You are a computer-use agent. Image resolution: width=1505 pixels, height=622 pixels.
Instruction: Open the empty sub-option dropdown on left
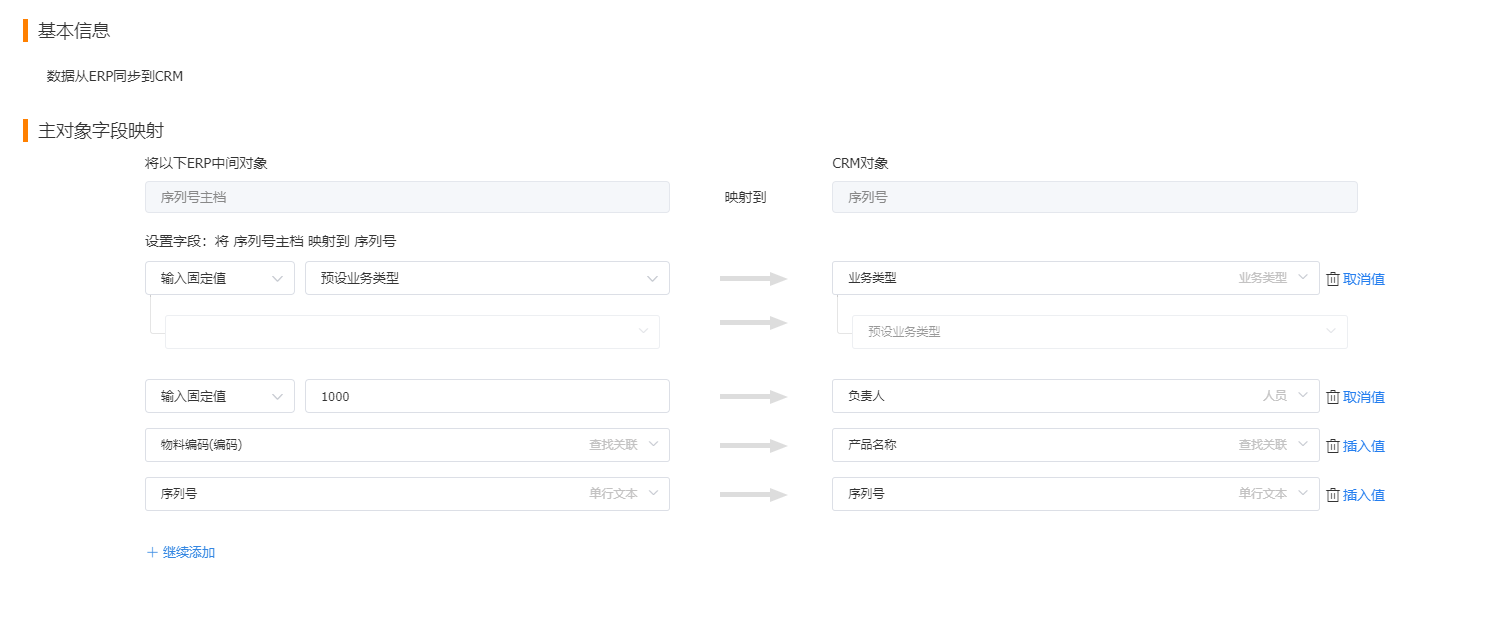[412, 331]
